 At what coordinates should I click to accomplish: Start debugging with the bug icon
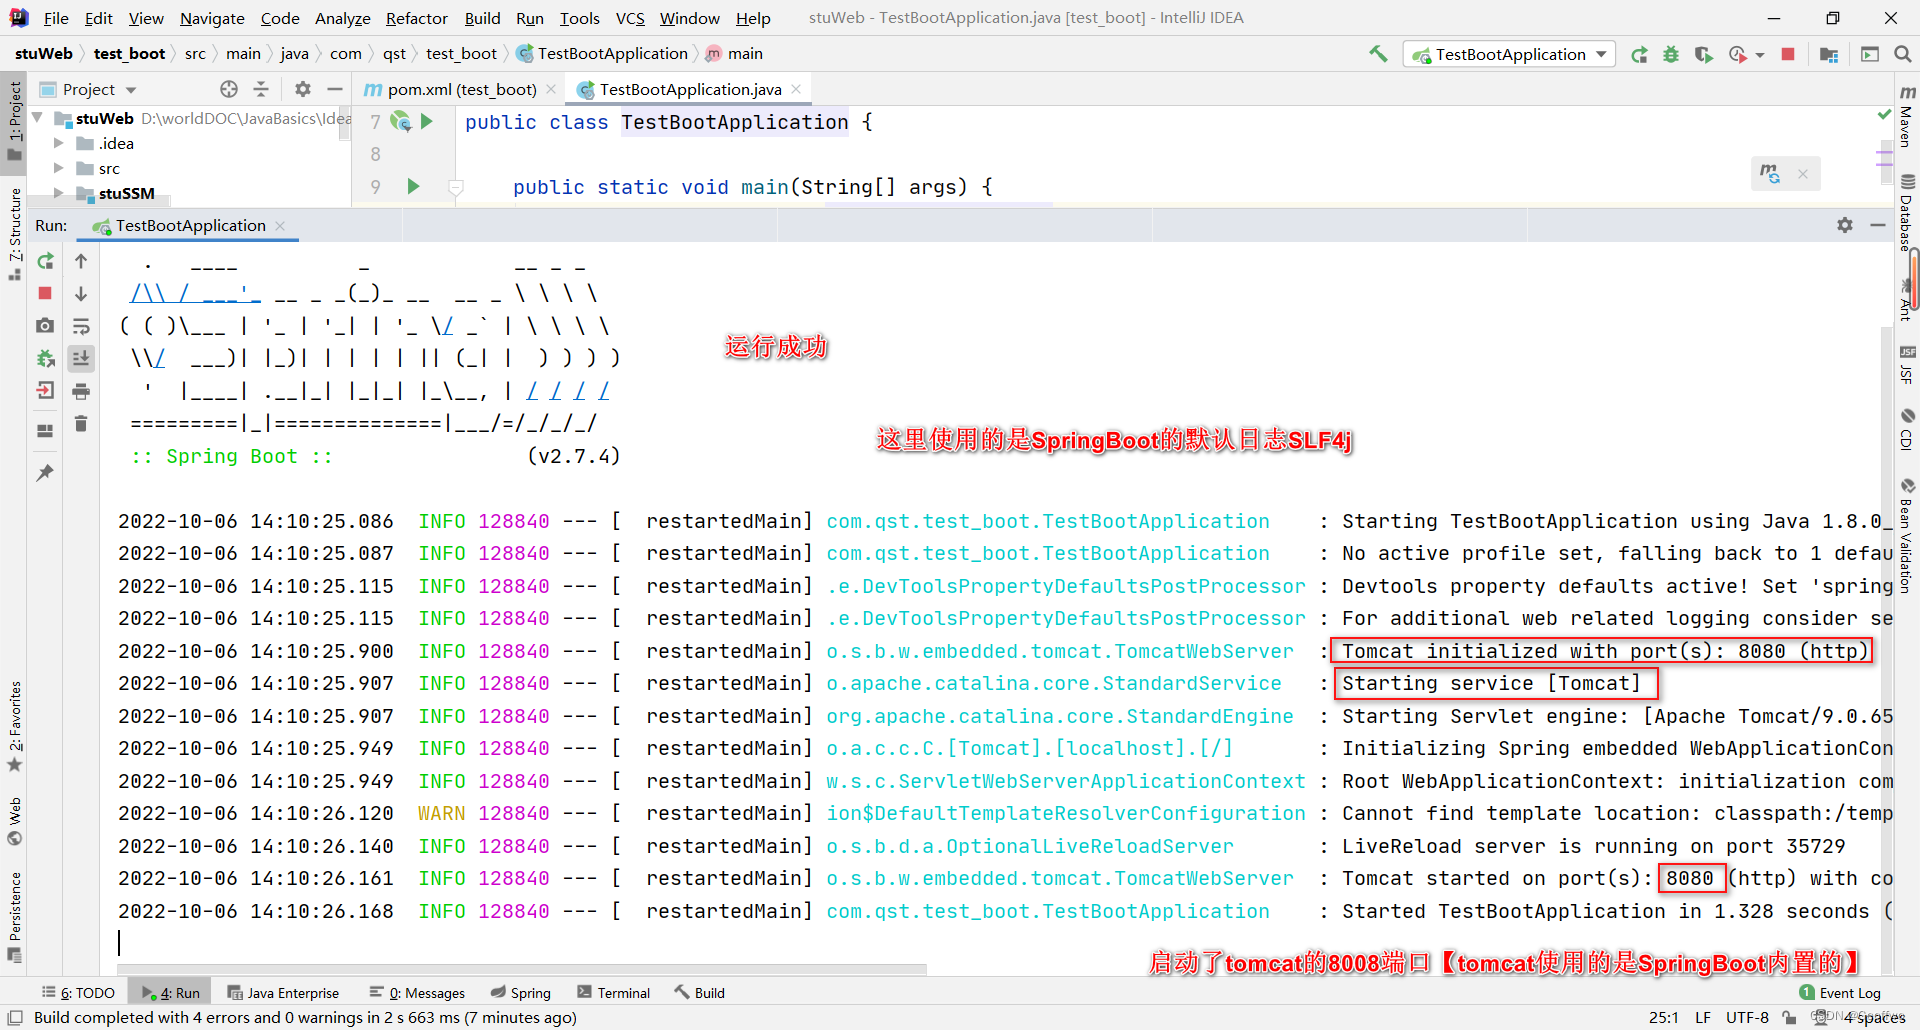coord(1671,54)
